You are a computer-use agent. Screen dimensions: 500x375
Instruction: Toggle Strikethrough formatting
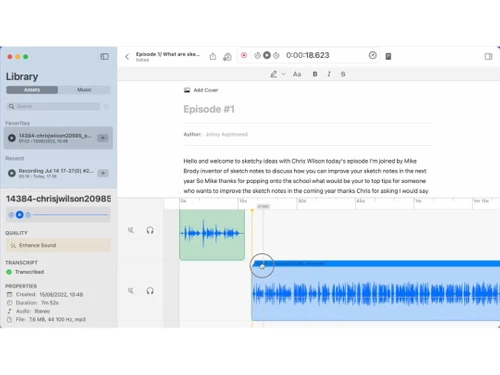343,74
